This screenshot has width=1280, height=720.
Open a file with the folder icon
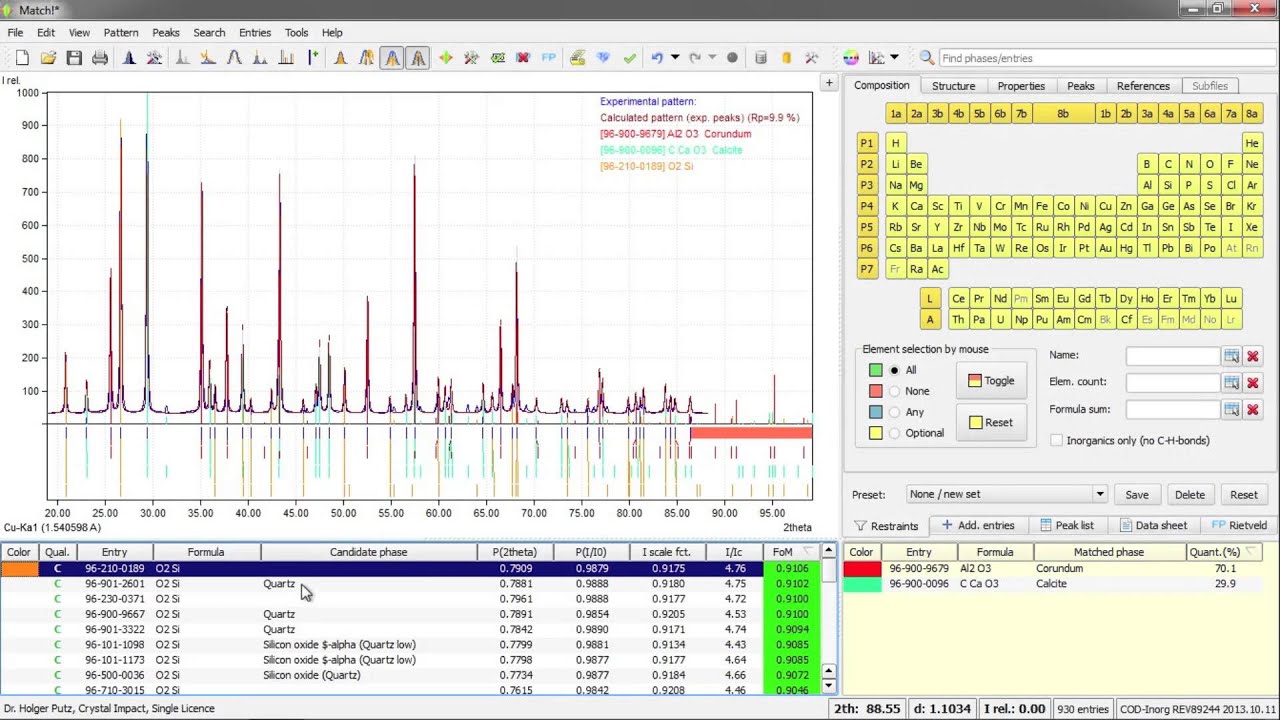(x=48, y=58)
